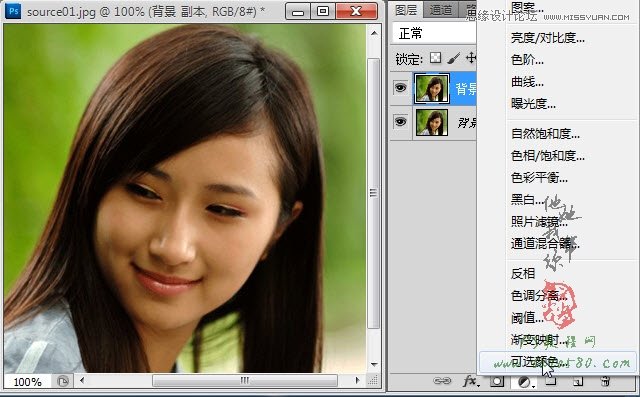640x397 pixels.
Task: Click the window resize grip corner
Action: 373,381
